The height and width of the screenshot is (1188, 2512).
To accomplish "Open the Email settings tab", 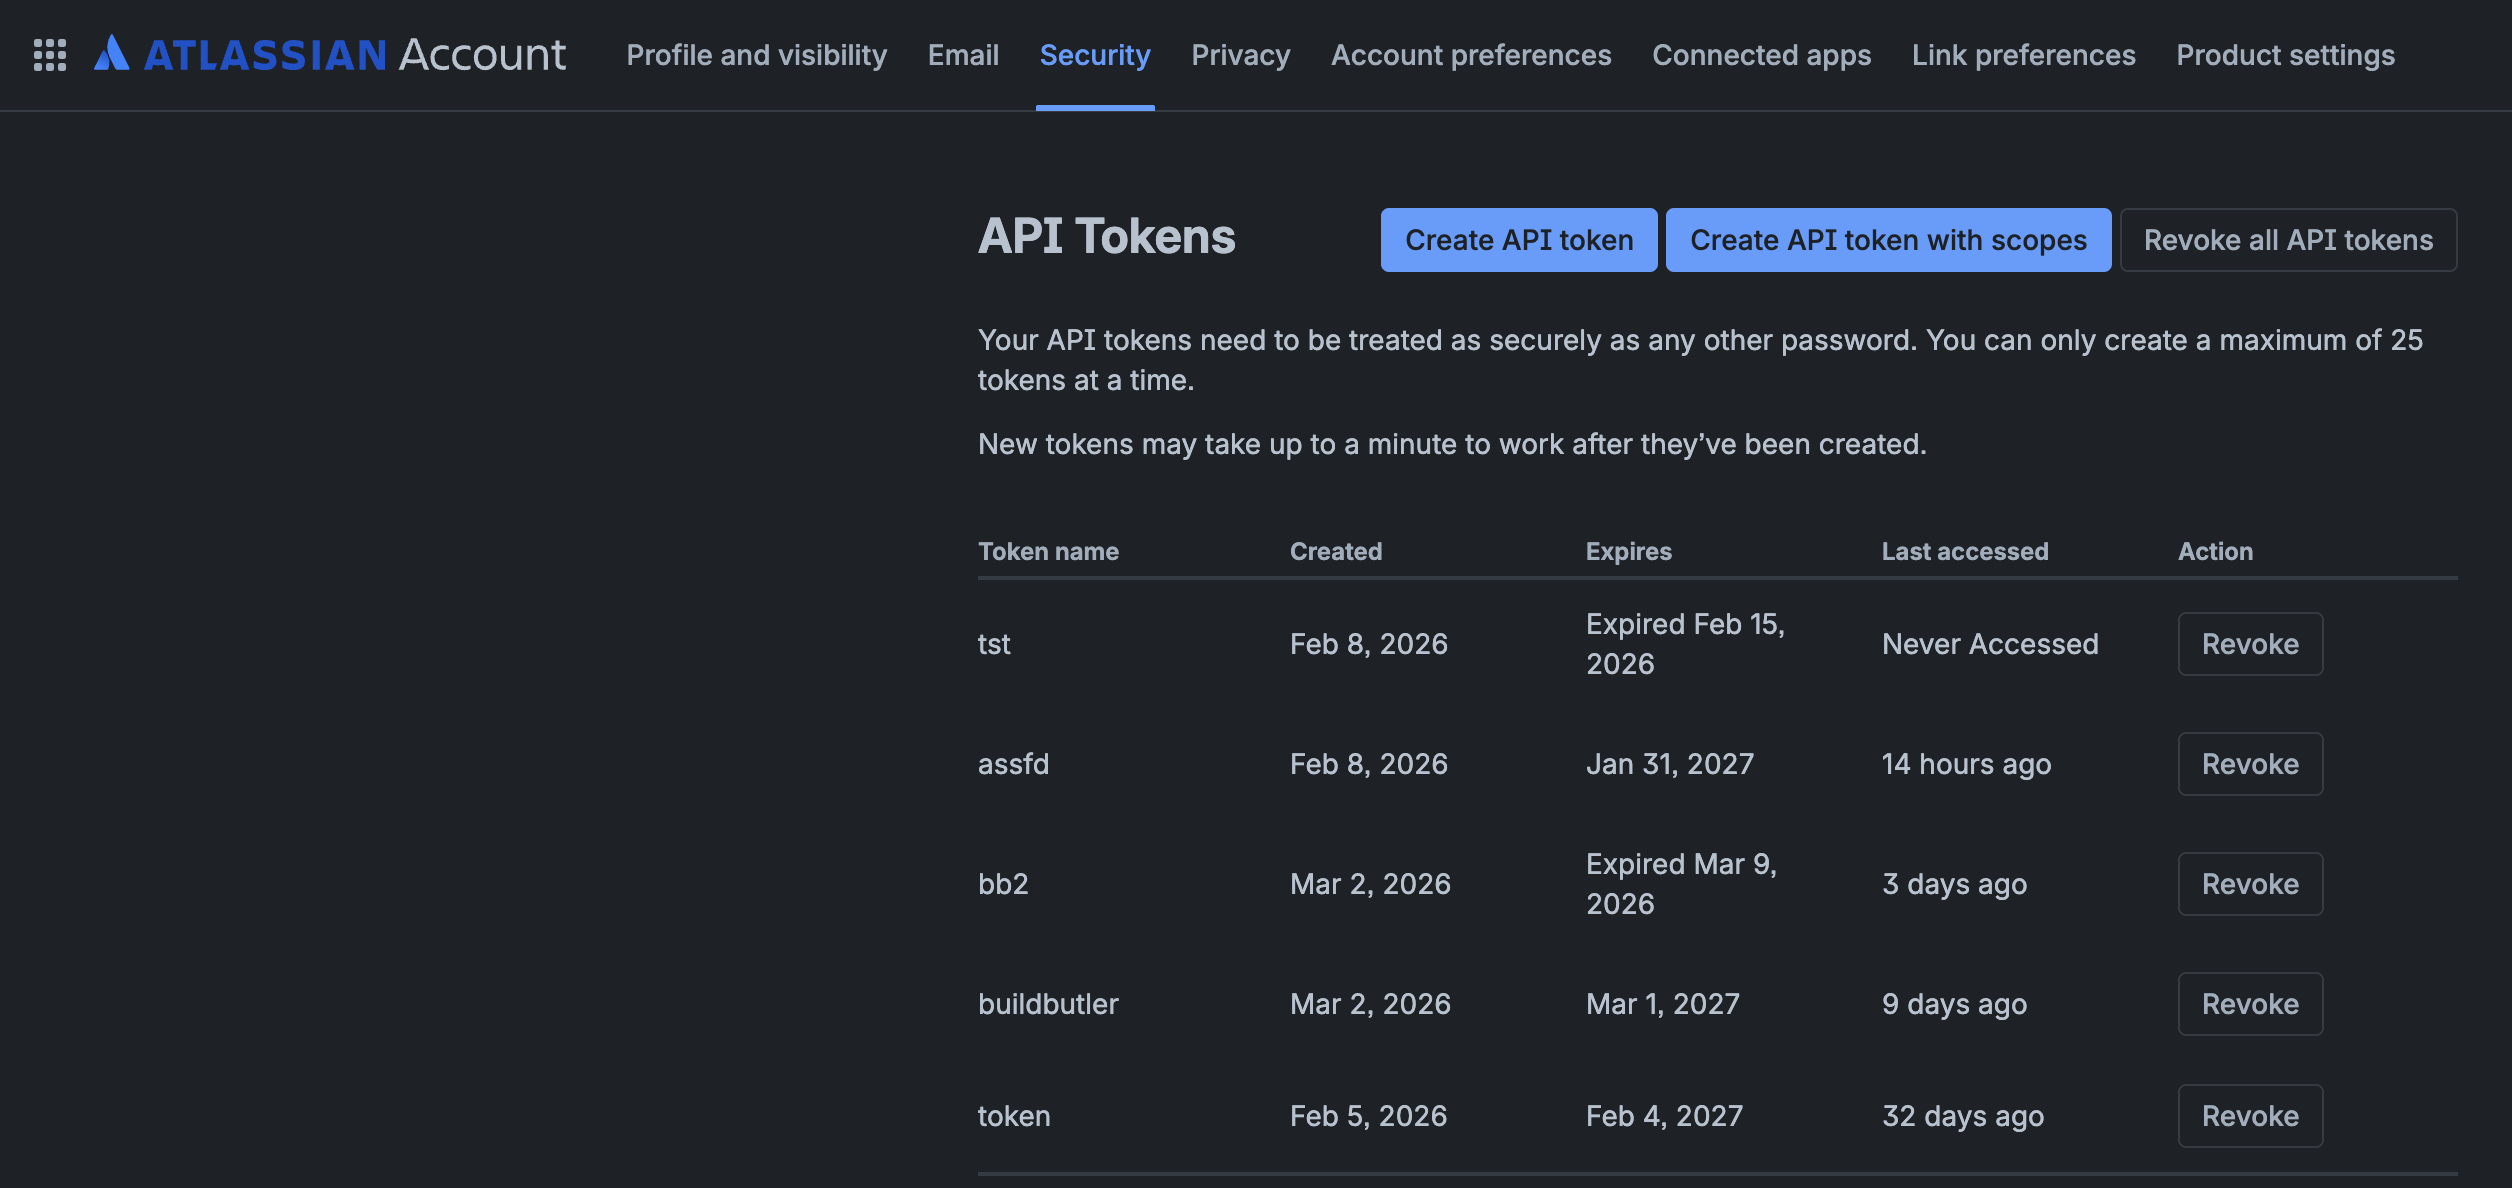I will pyautogui.click(x=963, y=55).
